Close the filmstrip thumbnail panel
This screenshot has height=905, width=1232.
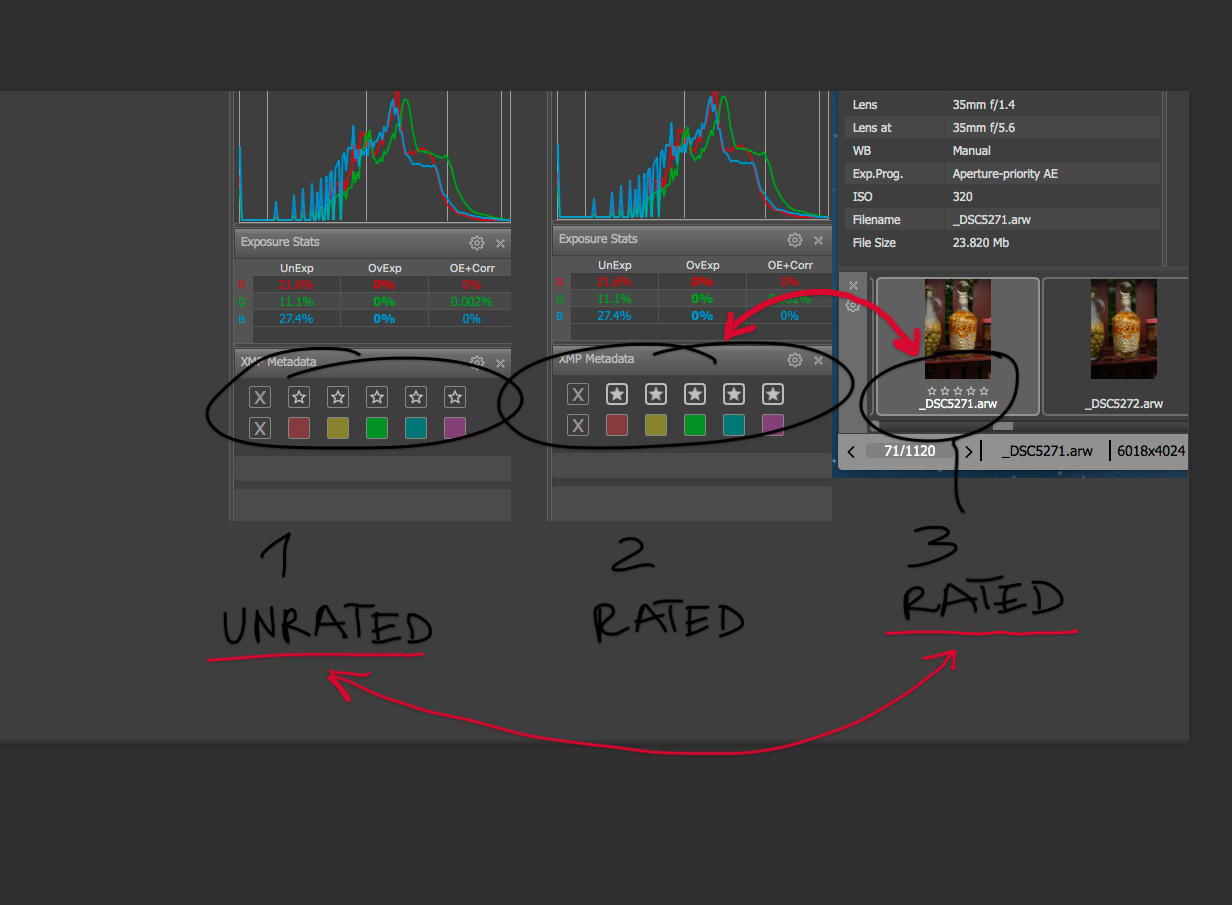pyautogui.click(x=853, y=286)
